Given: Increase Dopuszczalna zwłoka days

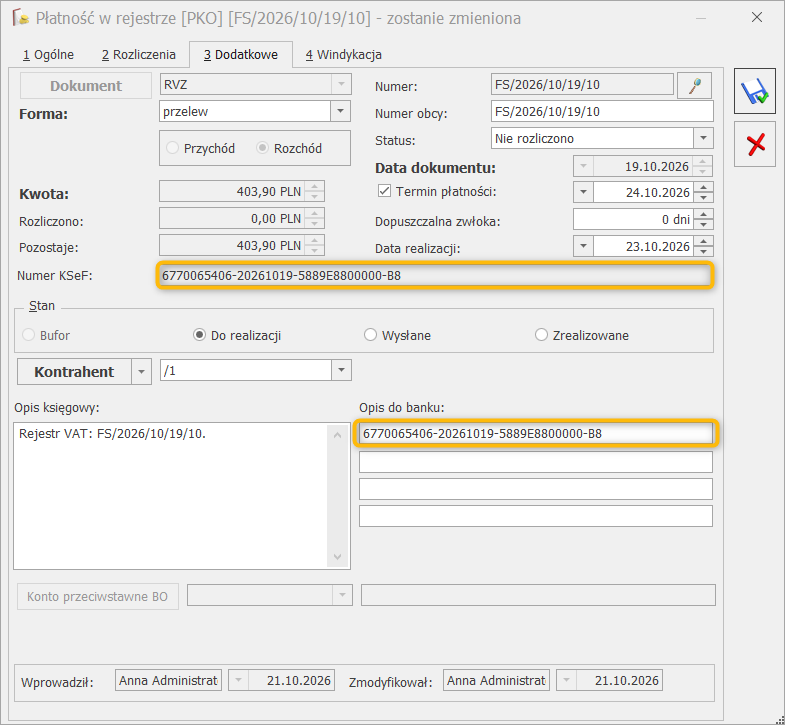Looking at the screenshot, I should (x=703, y=214).
